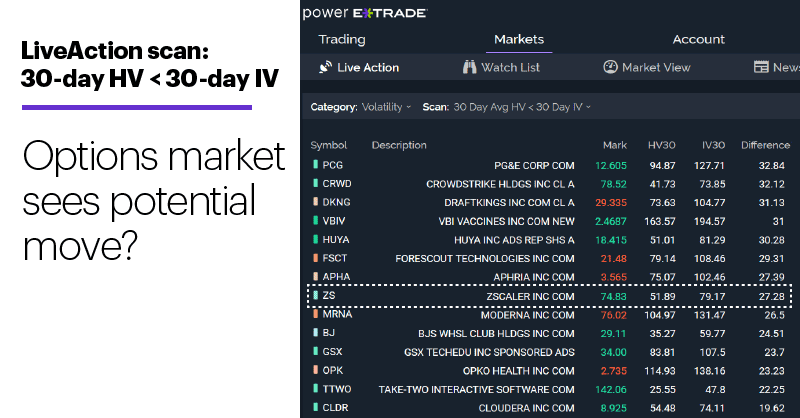Select the BJ symbol

329,332
